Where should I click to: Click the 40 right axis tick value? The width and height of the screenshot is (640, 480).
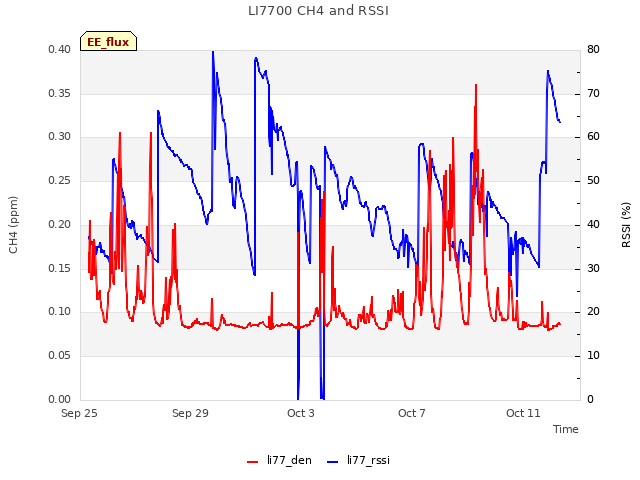[593, 224]
